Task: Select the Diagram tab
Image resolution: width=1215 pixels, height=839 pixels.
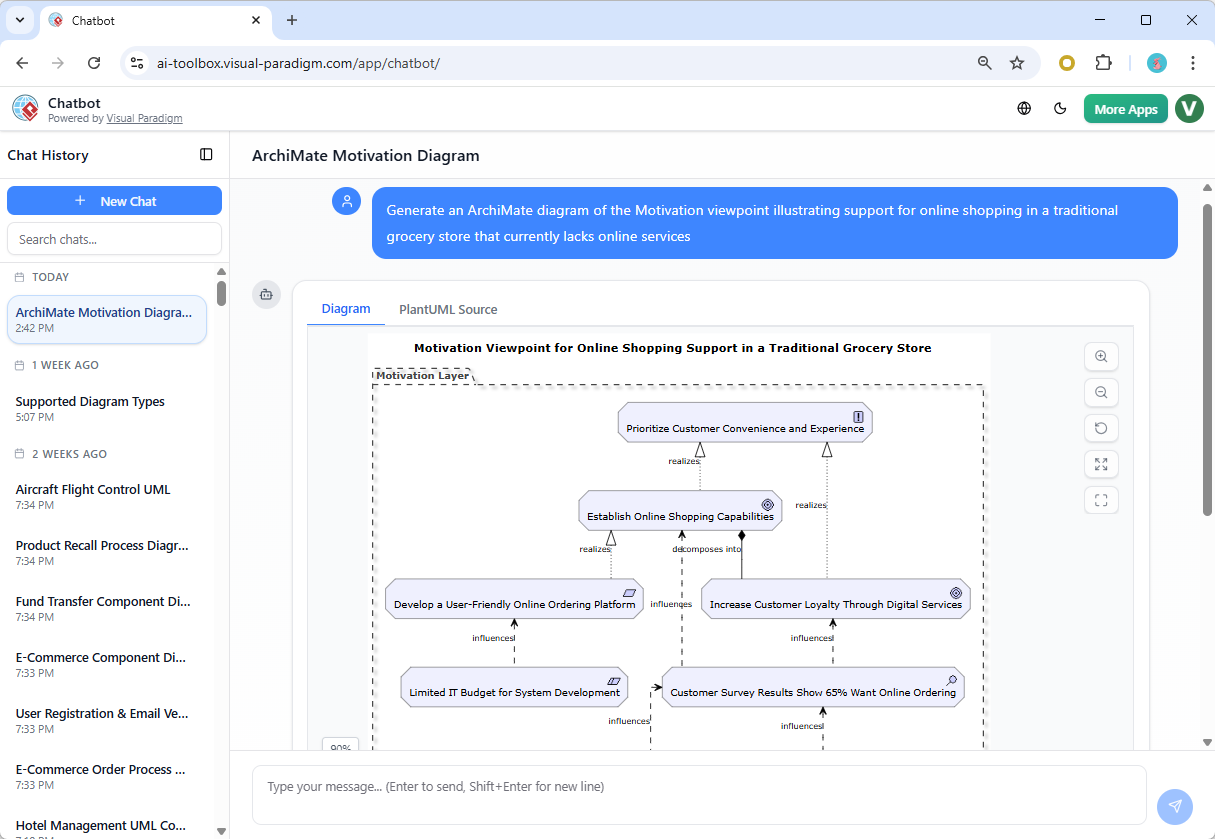Action: [345, 309]
